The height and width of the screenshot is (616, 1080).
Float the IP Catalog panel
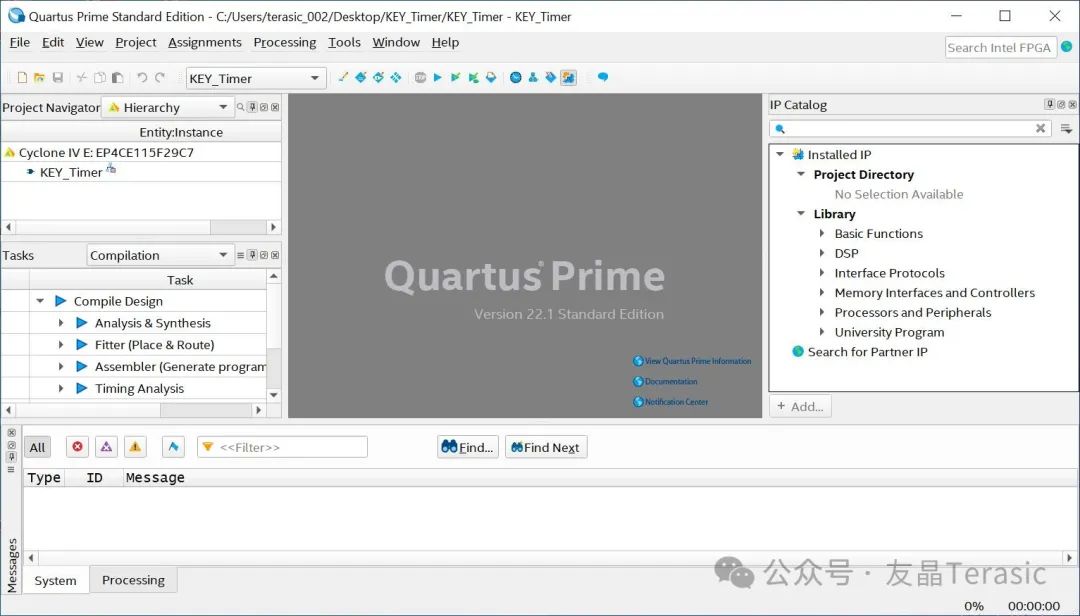tap(1061, 104)
